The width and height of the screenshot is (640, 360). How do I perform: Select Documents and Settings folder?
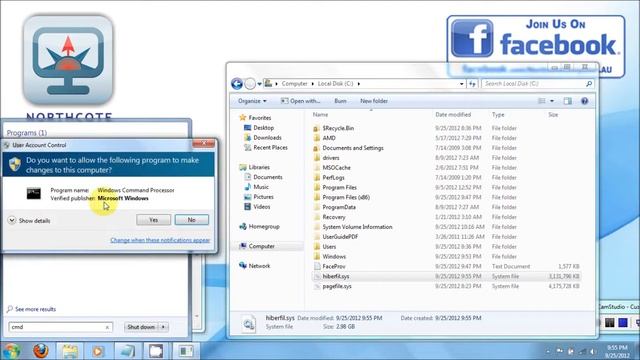coord(349,148)
